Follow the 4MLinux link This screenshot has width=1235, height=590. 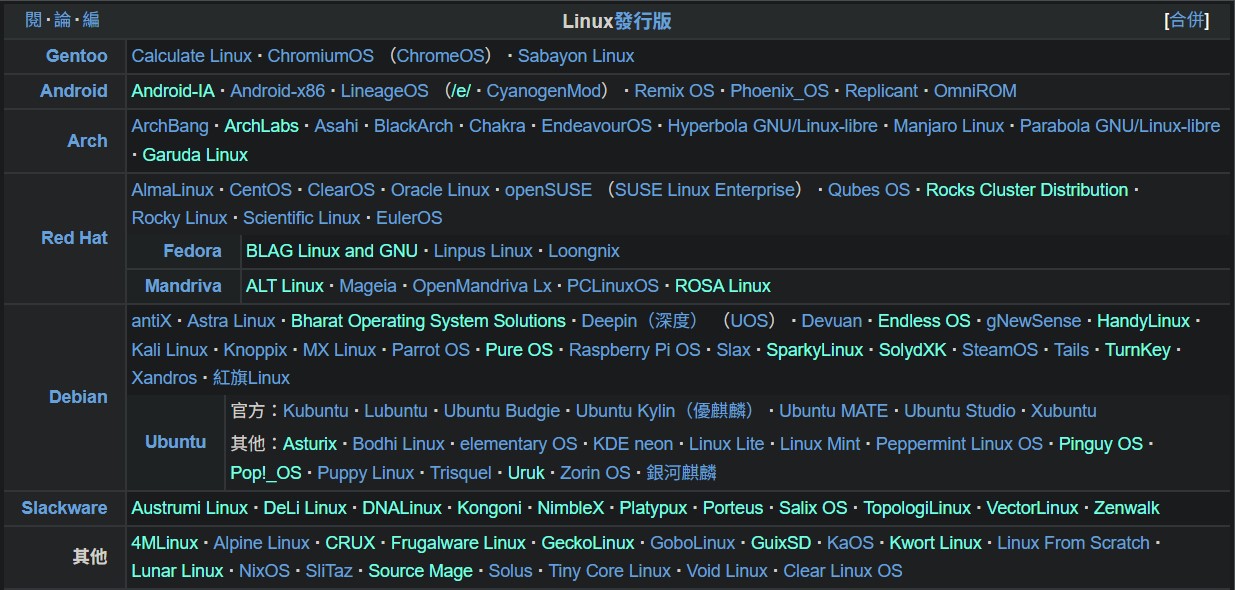tap(165, 543)
